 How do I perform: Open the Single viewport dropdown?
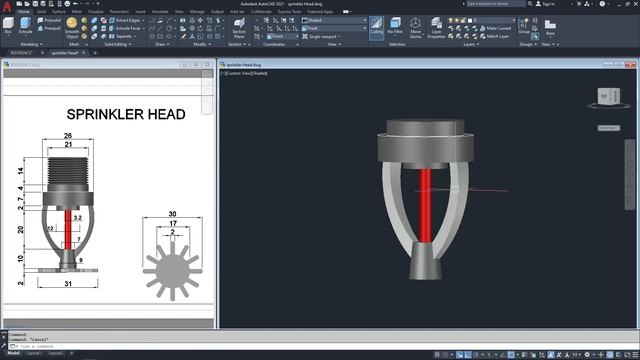pyautogui.click(x=322, y=36)
